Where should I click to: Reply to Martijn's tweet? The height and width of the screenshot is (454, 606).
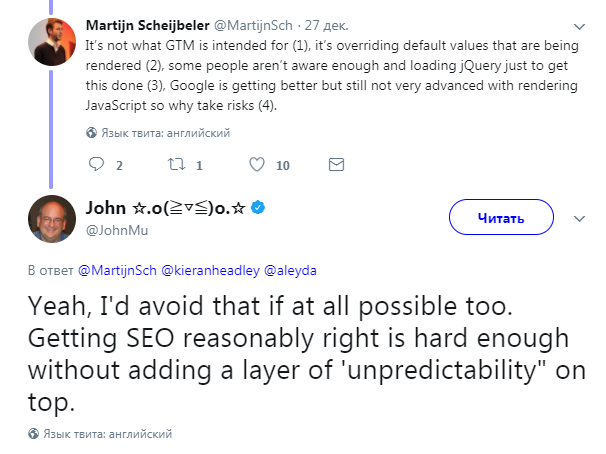click(97, 164)
